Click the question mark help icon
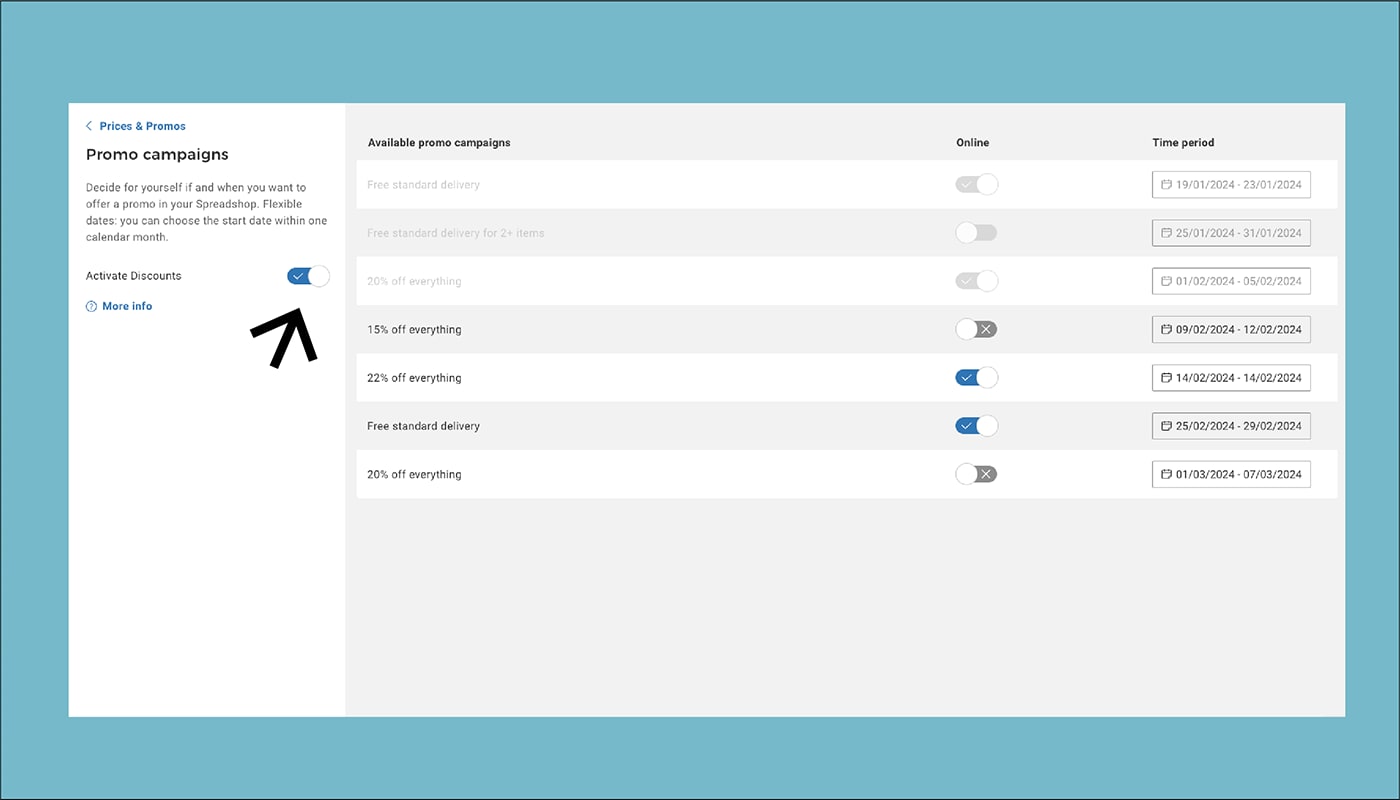This screenshot has height=800, width=1400. pos(91,306)
